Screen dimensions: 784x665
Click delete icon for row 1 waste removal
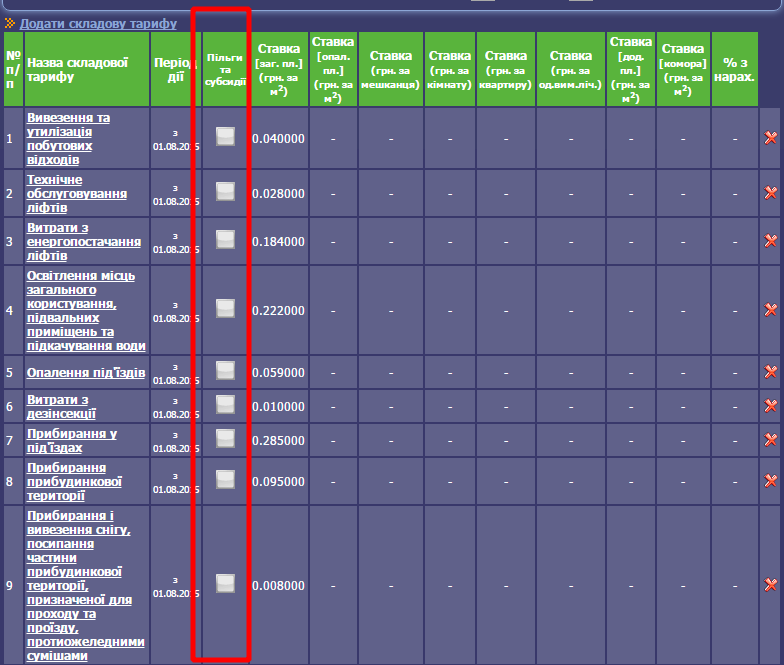(x=770, y=138)
